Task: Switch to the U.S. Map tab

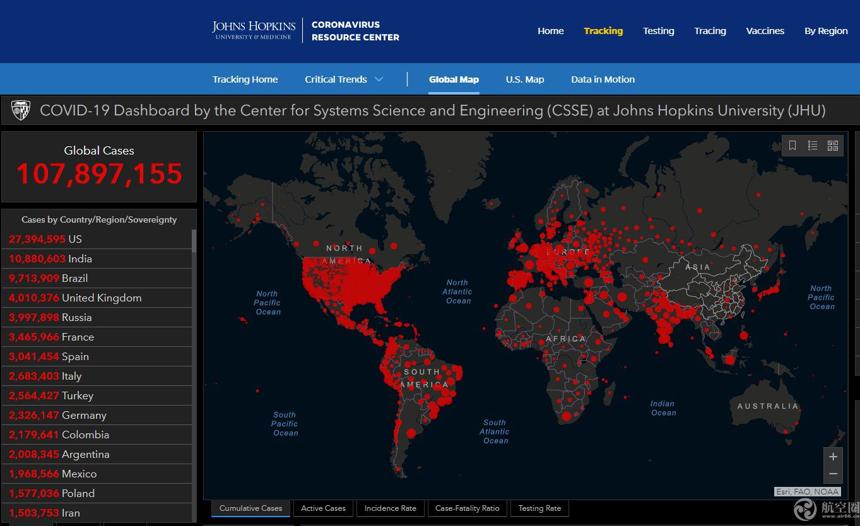Action: tap(524, 79)
